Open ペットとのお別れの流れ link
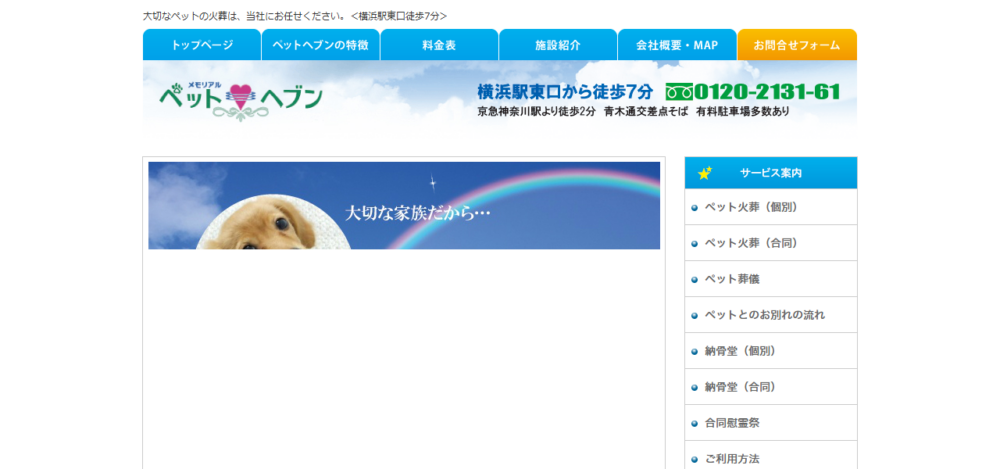This screenshot has width=1000, height=469. (x=771, y=315)
